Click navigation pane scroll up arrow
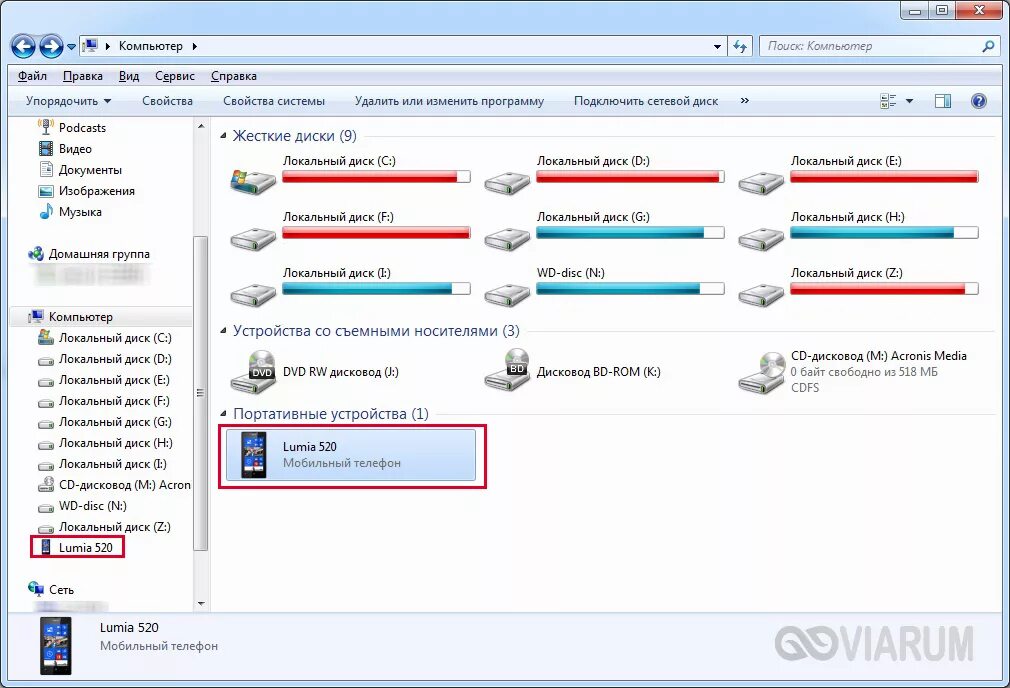 pos(201,126)
